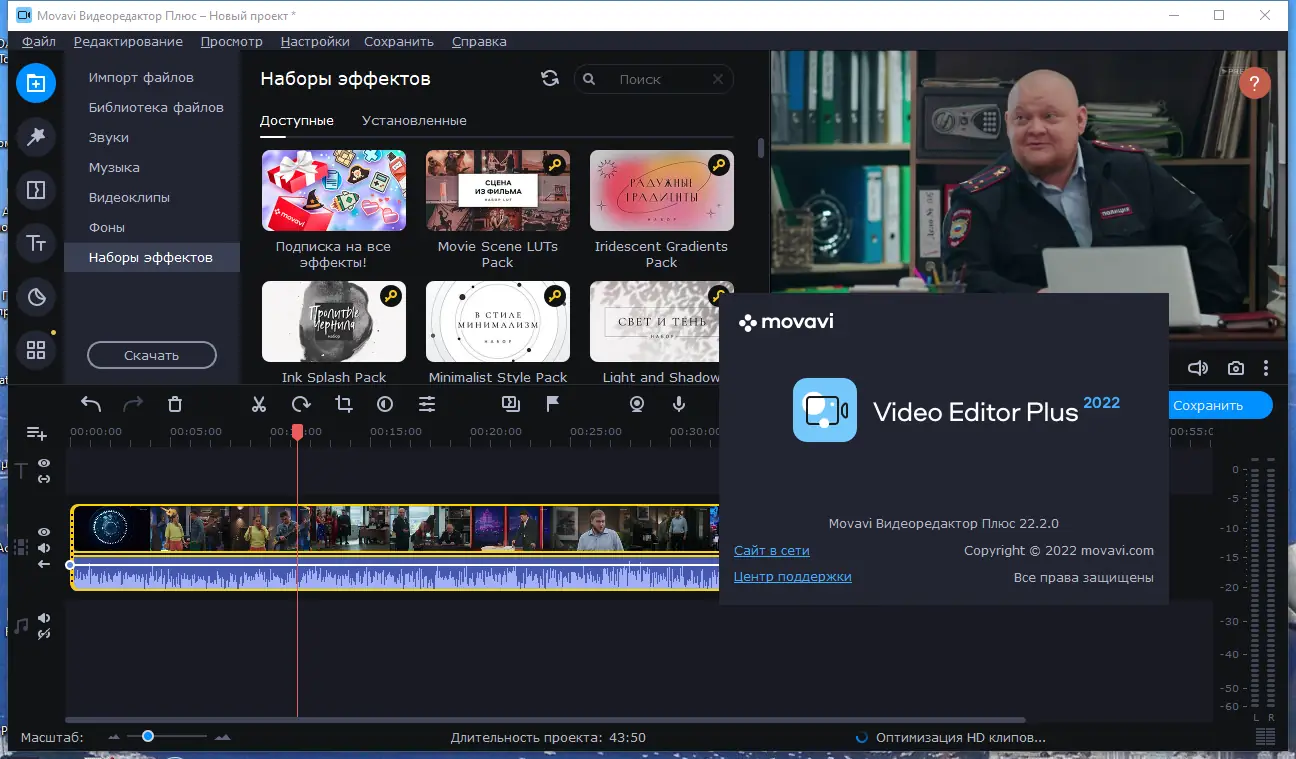Open the Movie Scene LUTs Pack thumbnail
This screenshot has width=1296, height=759.
[x=497, y=190]
